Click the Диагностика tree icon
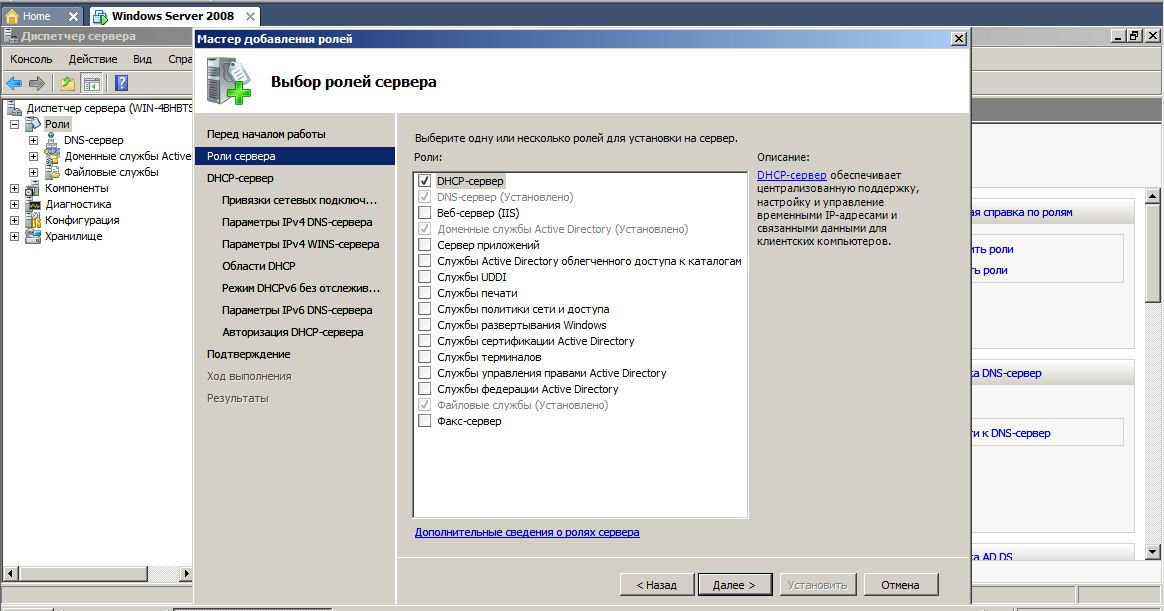Image resolution: width=1164 pixels, height=611 pixels. click(x=34, y=204)
